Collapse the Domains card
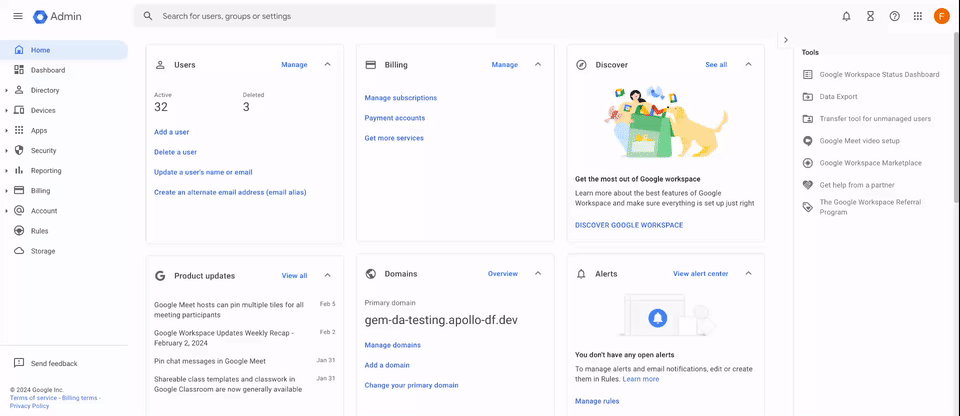The width and height of the screenshot is (960, 416). pos(538,274)
